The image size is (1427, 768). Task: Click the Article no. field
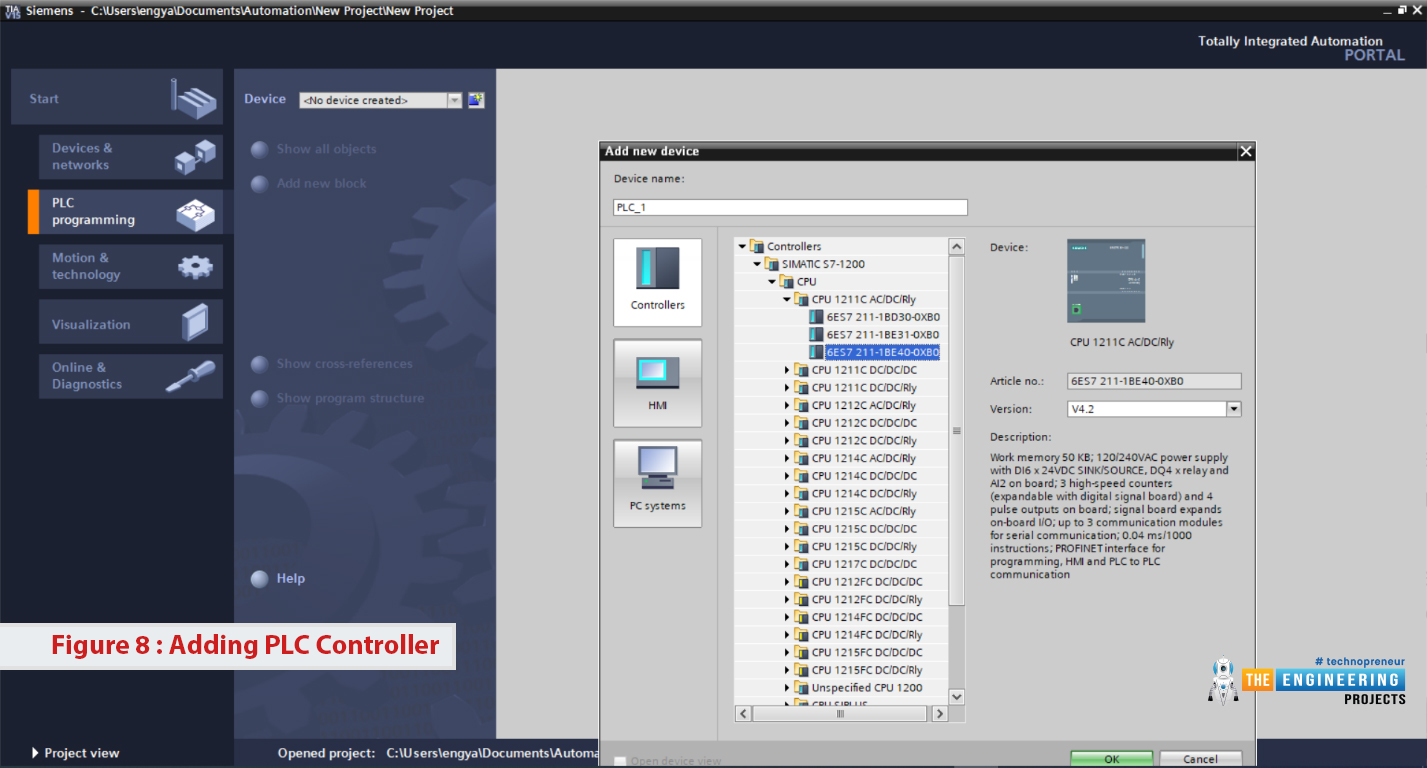(1154, 381)
